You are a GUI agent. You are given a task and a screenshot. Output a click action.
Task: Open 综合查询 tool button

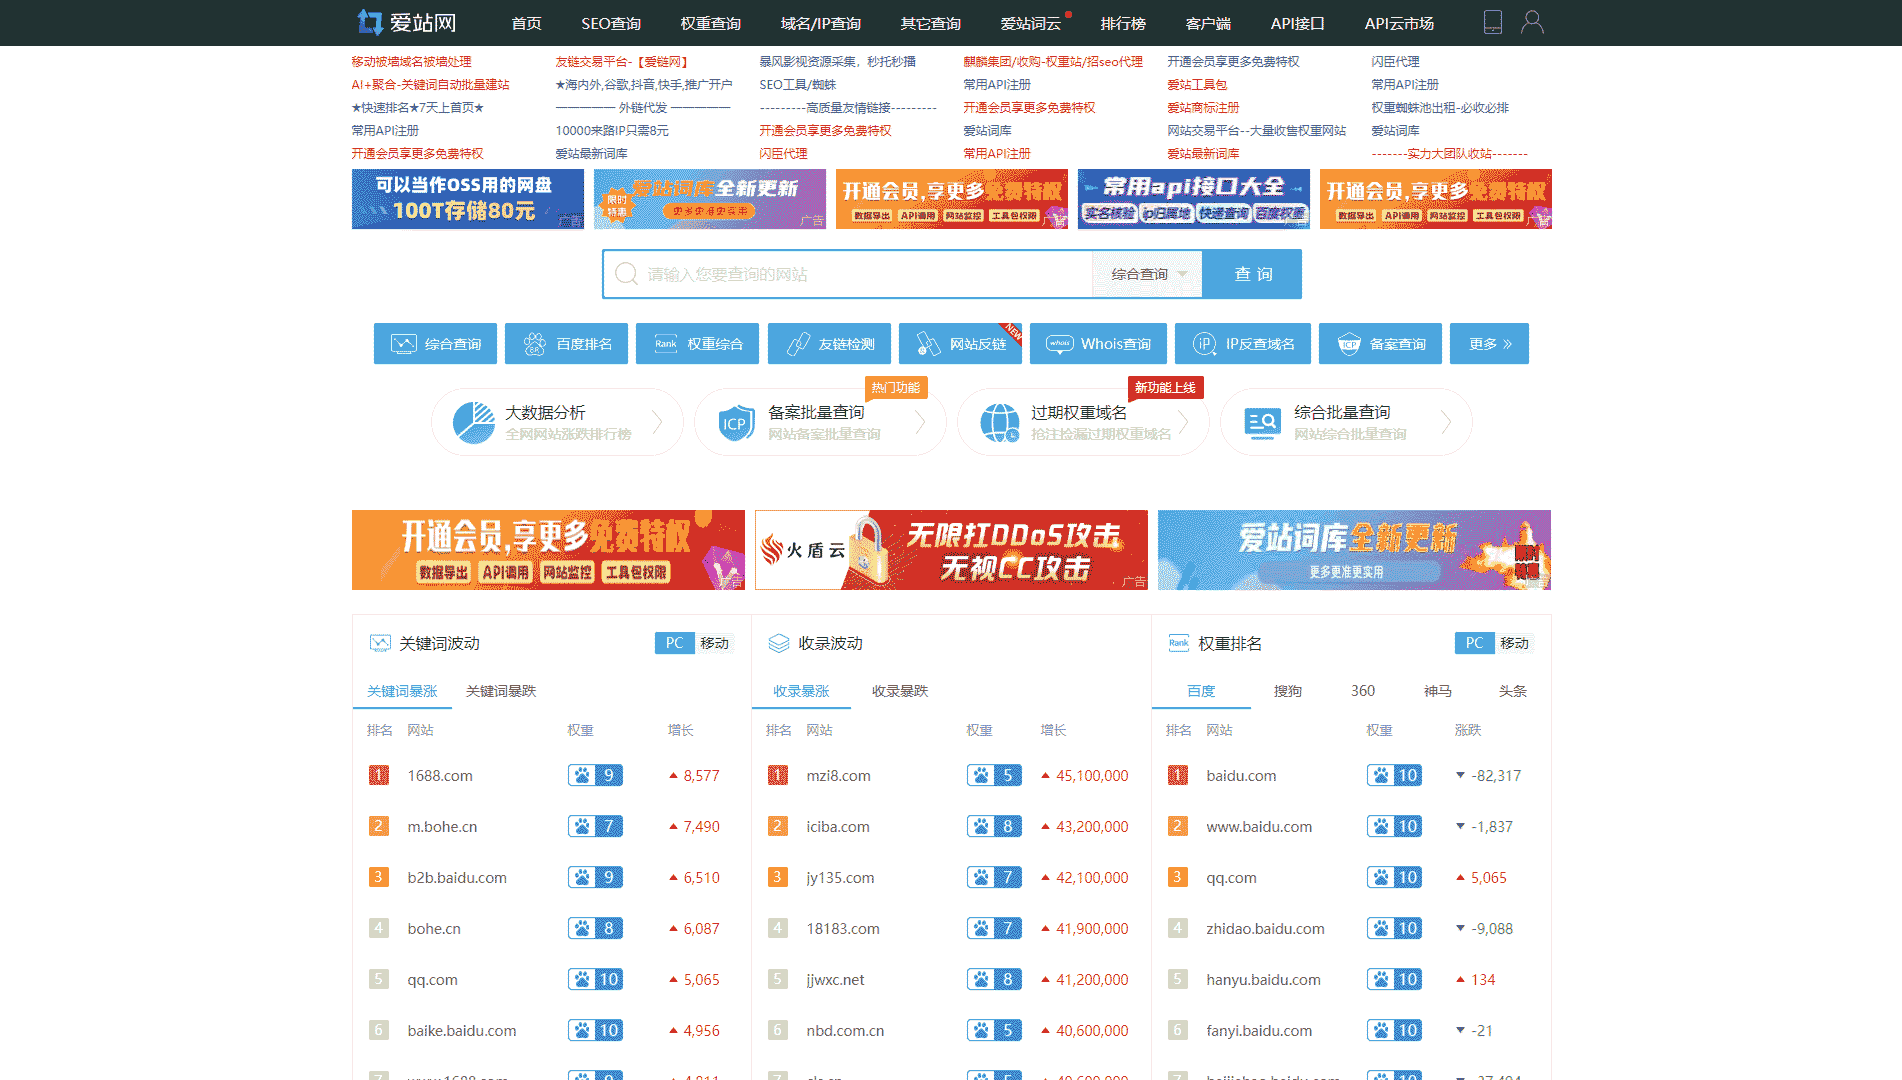[x=435, y=344]
